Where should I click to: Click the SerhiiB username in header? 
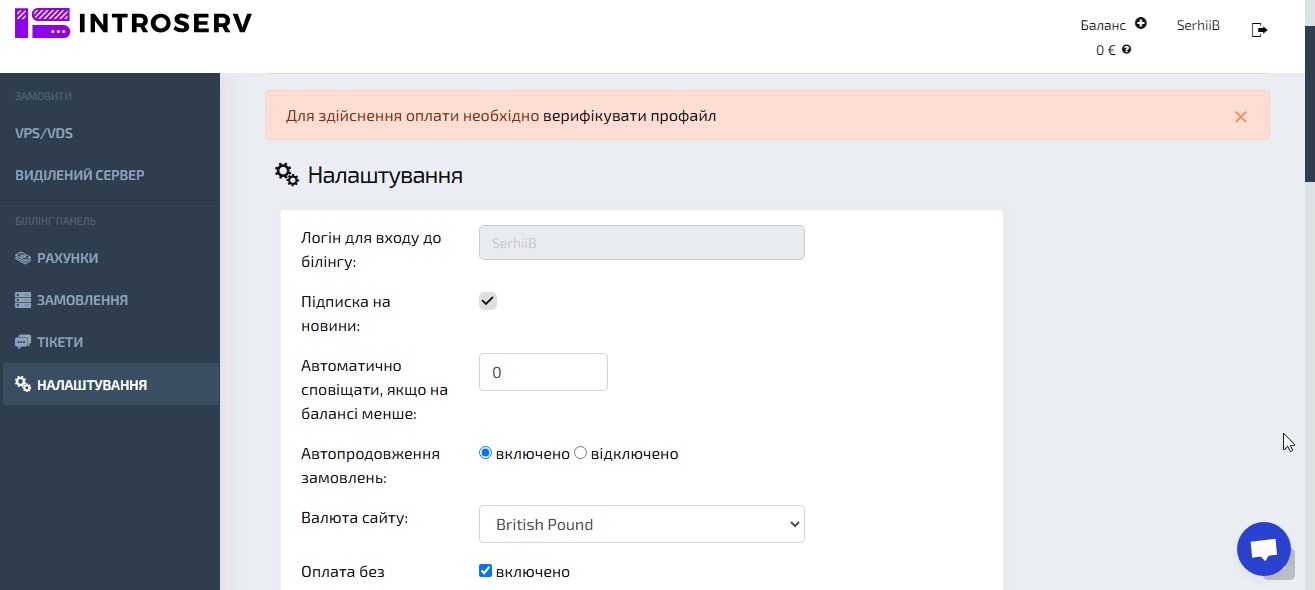pyautogui.click(x=1198, y=26)
